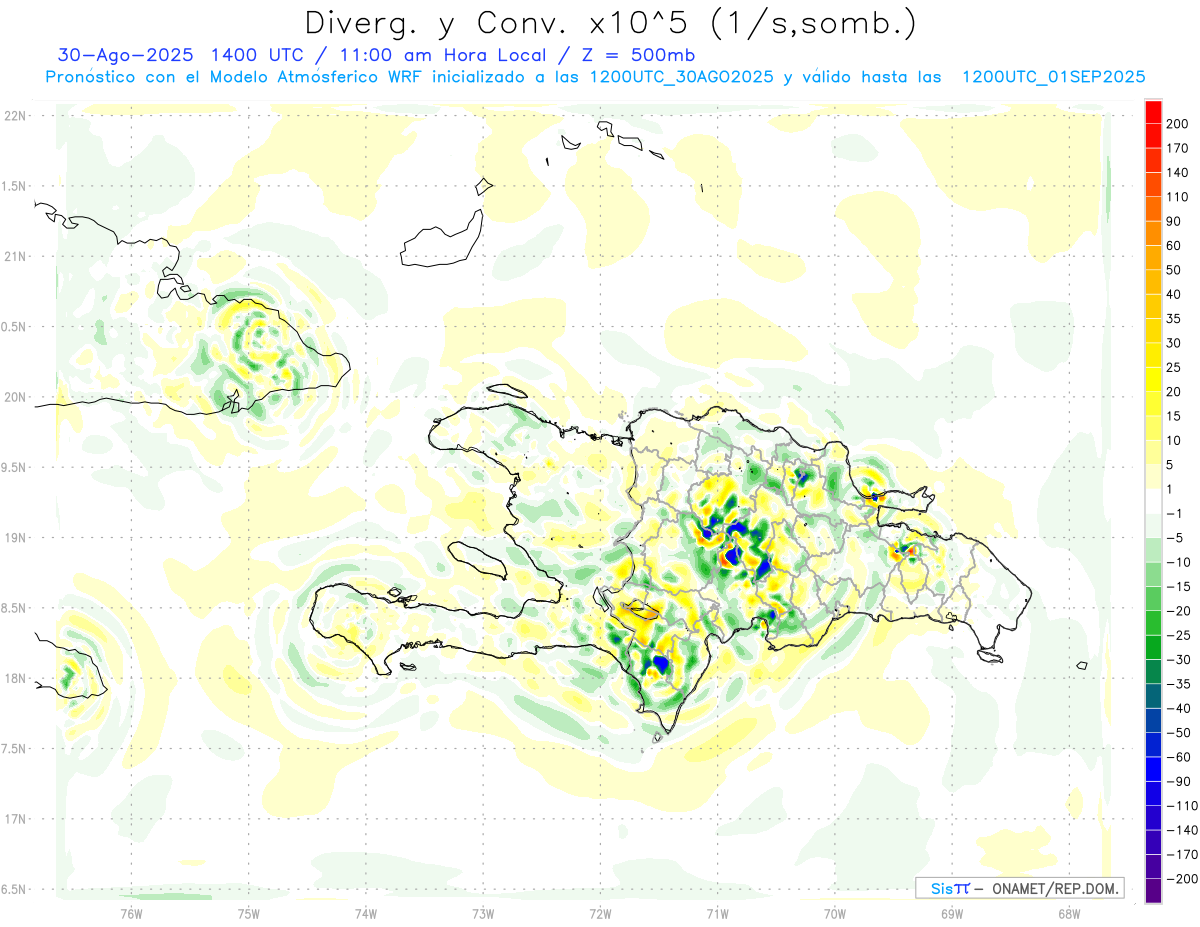Click the "76W" longitude label
Screen dimensions: 1200x927
(131, 913)
